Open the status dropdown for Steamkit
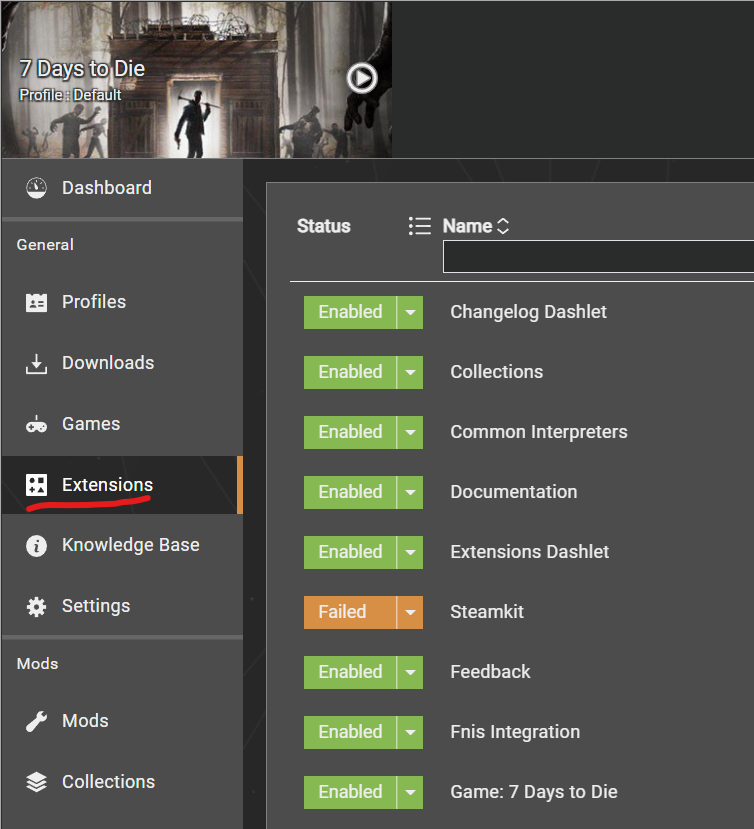 (412, 612)
